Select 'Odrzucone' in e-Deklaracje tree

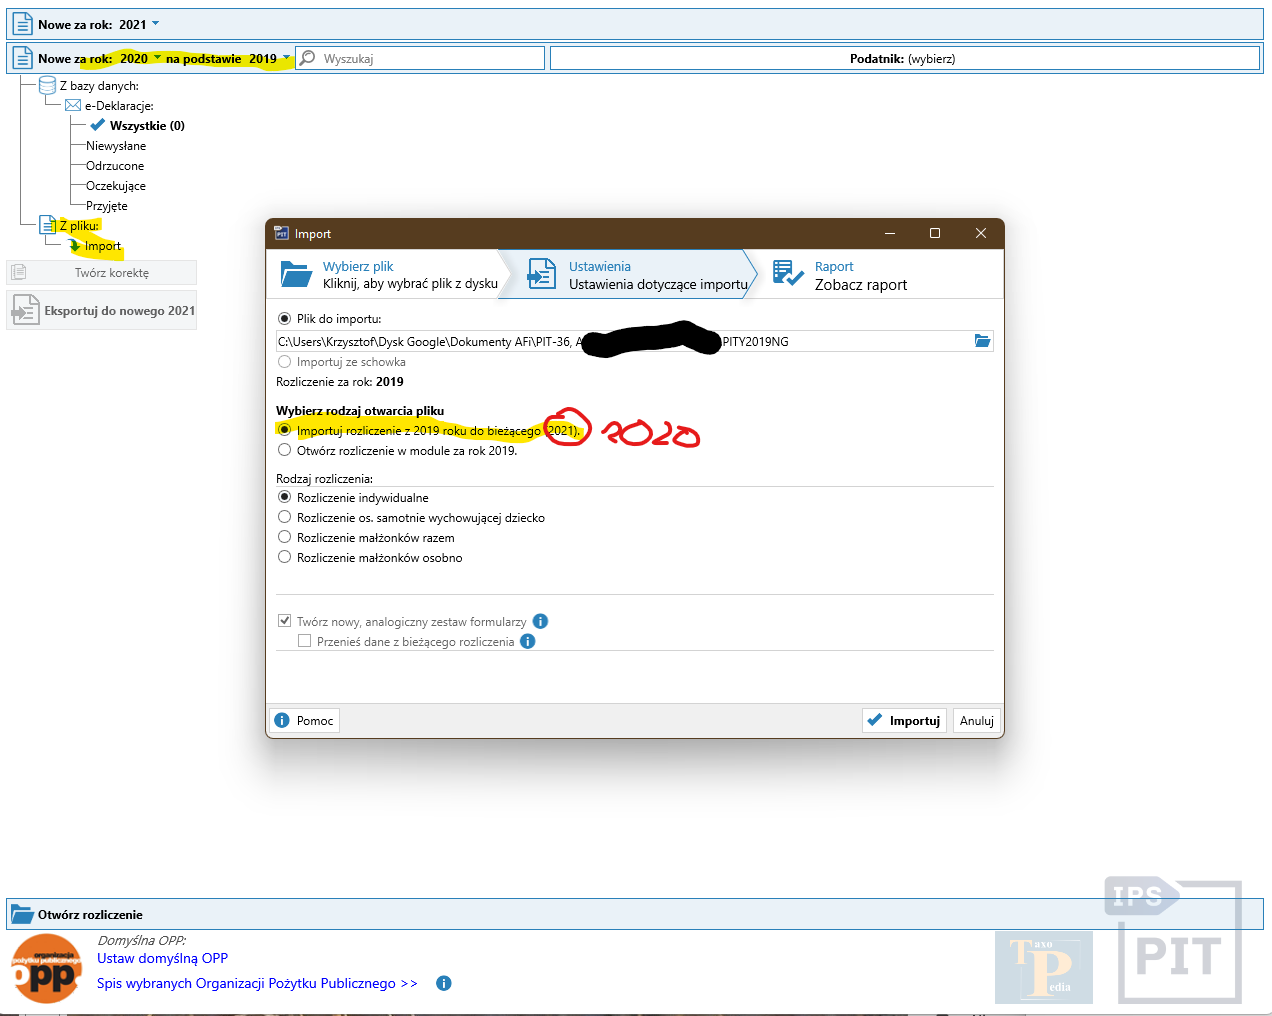tap(115, 166)
